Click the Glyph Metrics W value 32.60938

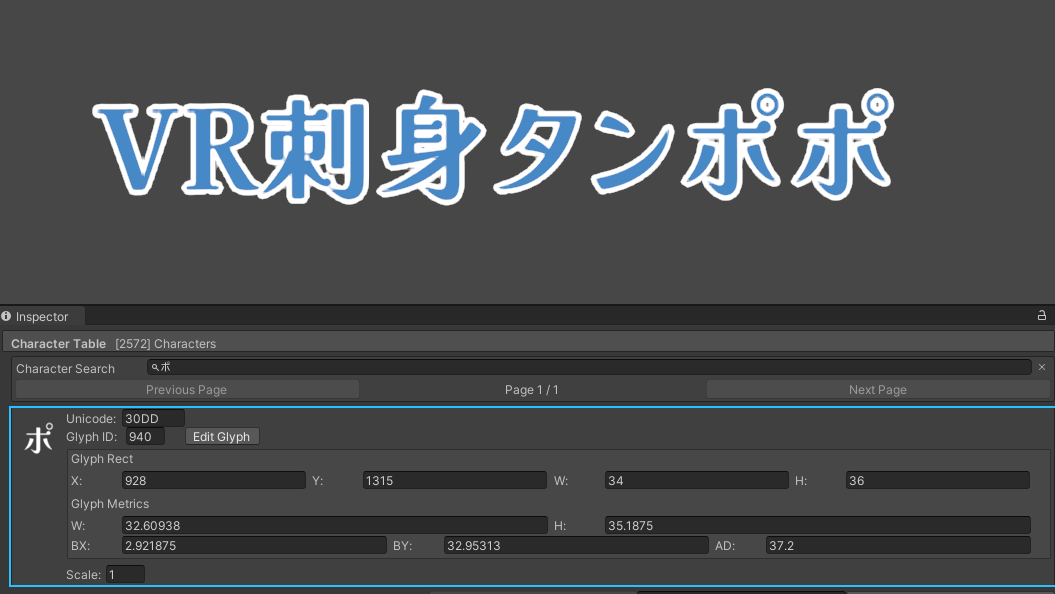pos(333,526)
